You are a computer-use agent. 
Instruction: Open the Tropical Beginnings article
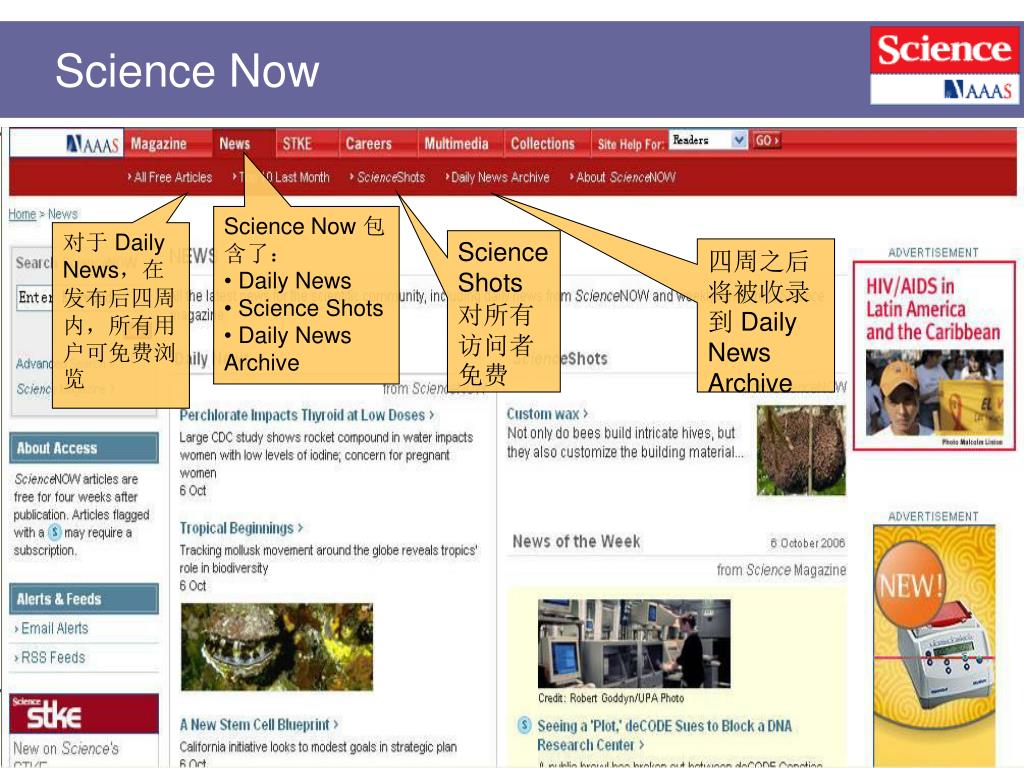click(241, 528)
